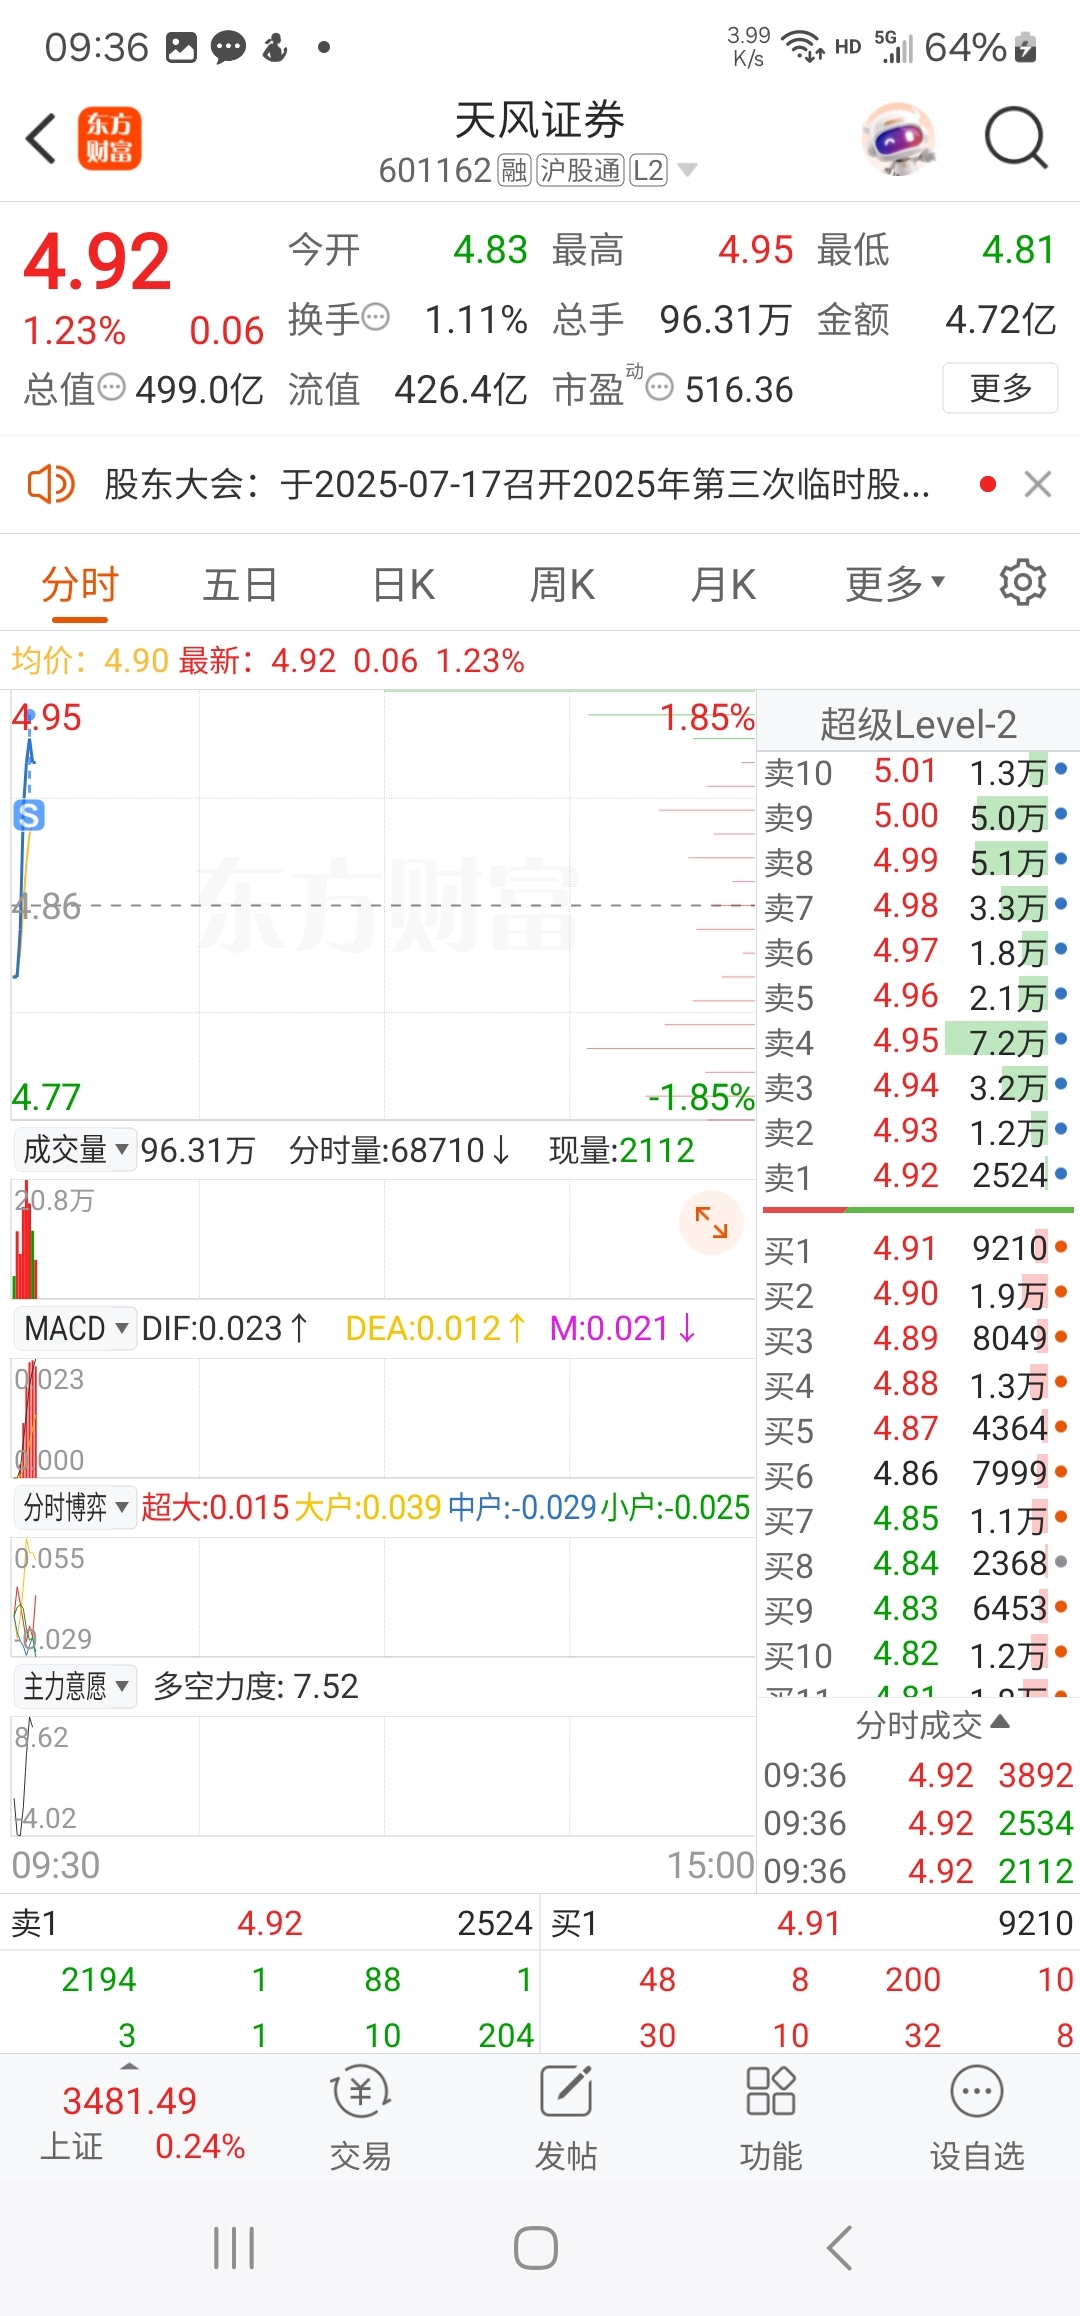Tap 设自选 add to watchlist
The height and width of the screenshot is (2316, 1080).
coord(977,2117)
